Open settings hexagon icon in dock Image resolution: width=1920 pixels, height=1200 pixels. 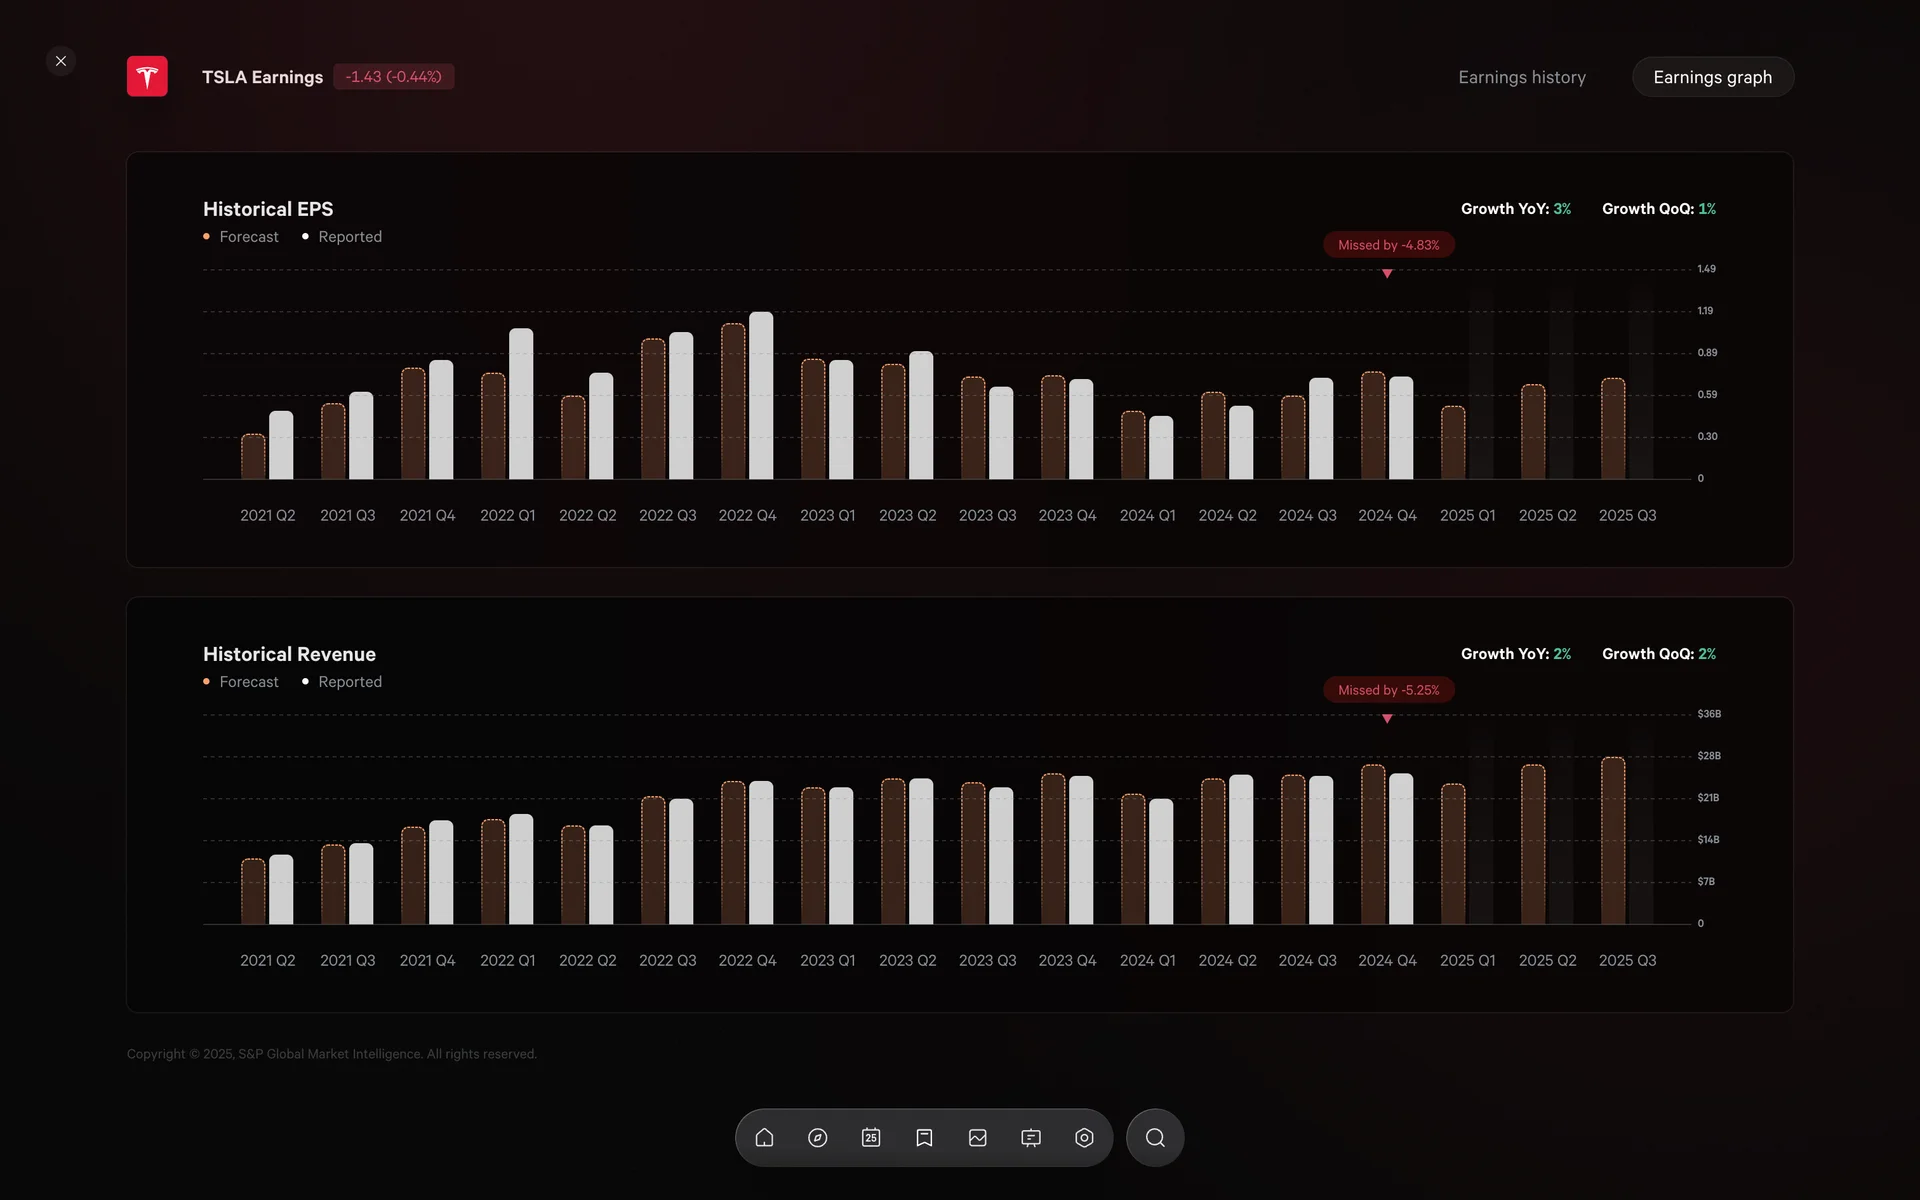pos(1084,1138)
